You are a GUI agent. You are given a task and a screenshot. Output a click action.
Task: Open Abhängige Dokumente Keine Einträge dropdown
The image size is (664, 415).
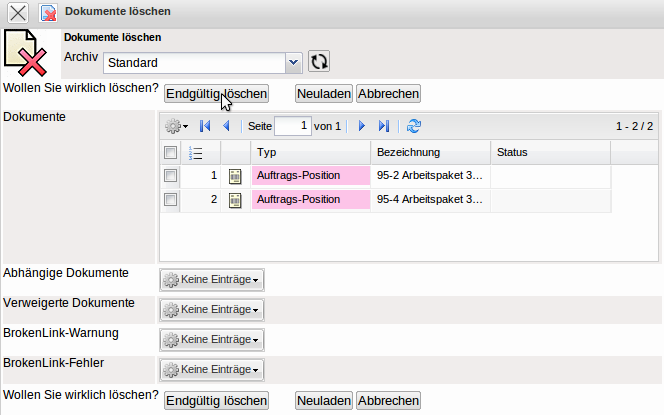[x=212, y=280]
